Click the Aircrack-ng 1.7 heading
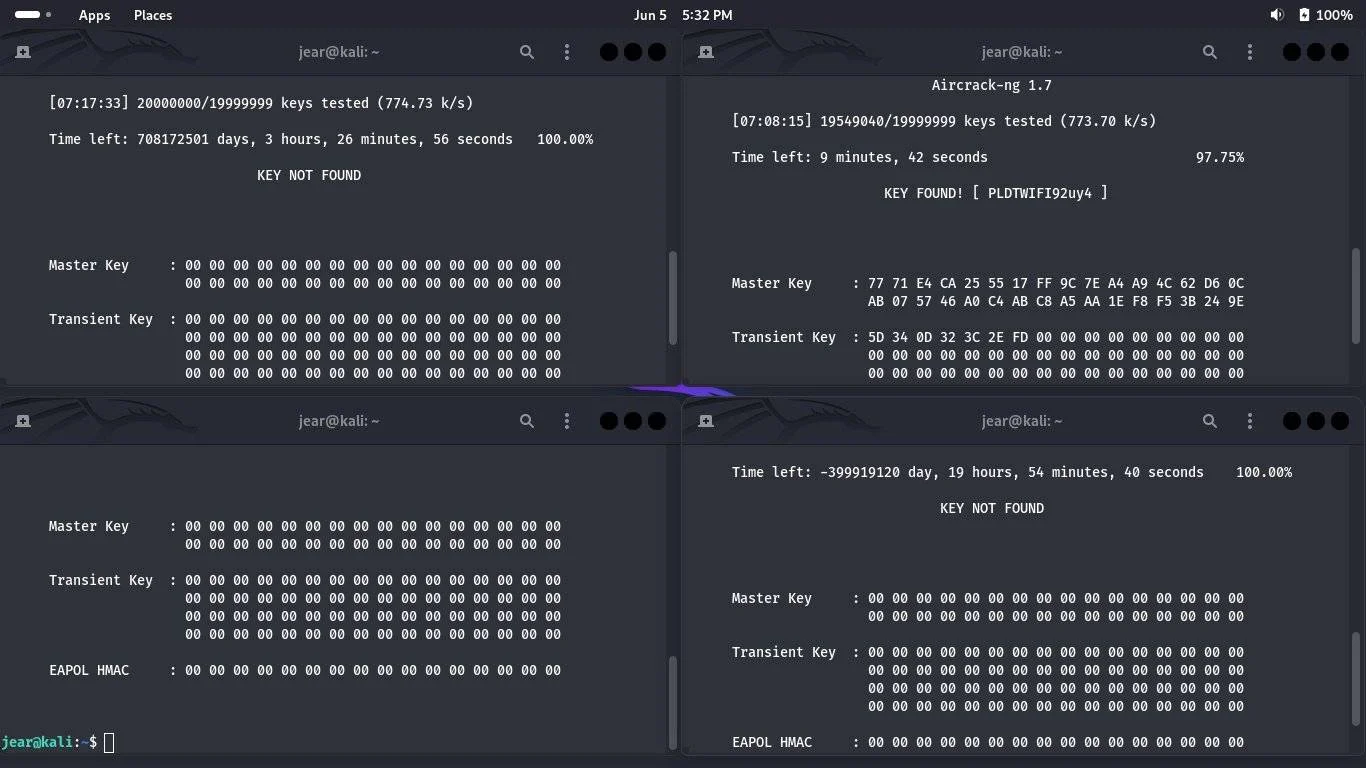 pyautogui.click(x=991, y=85)
